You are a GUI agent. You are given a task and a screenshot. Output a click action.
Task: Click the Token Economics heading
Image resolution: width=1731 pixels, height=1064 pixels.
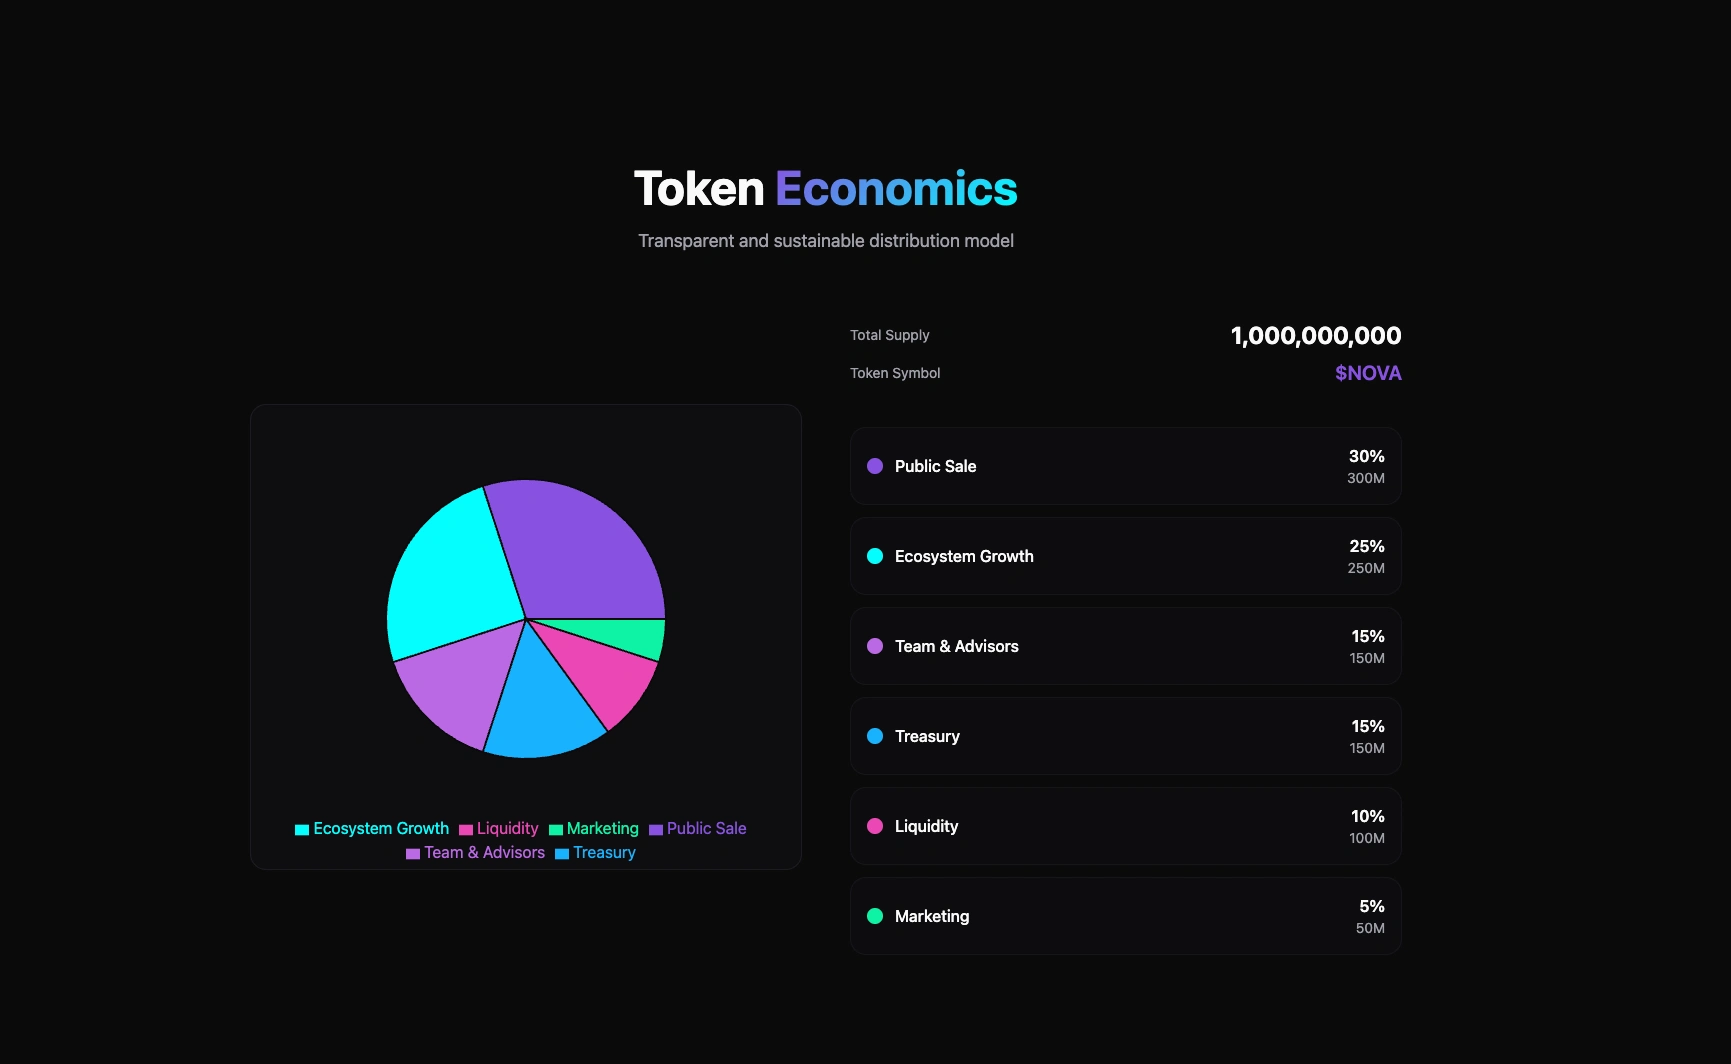click(x=825, y=189)
